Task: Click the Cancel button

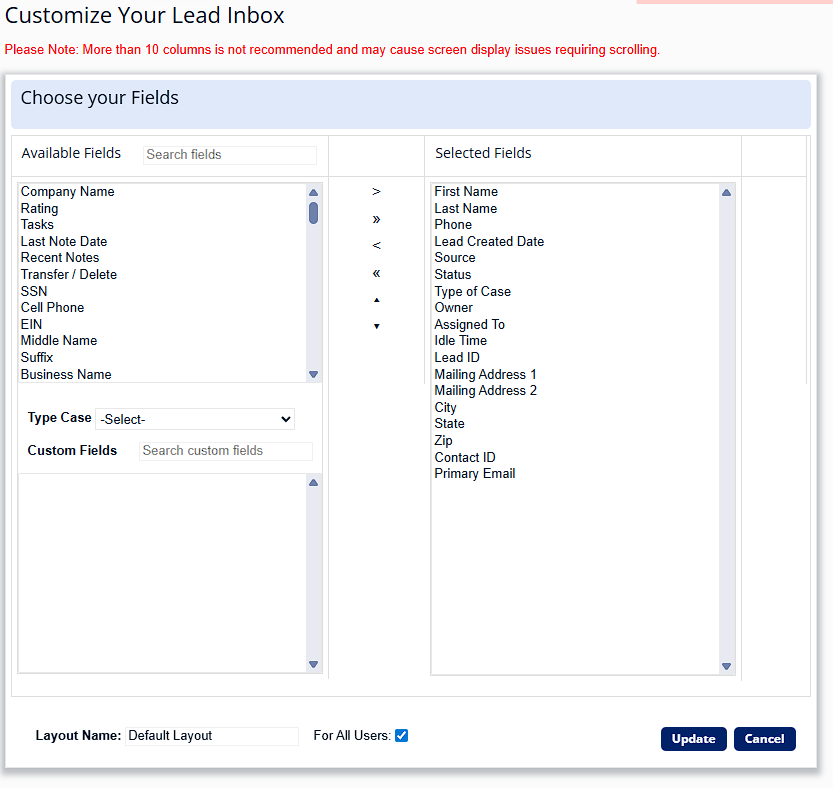Action: pyautogui.click(x=764, y=738)
